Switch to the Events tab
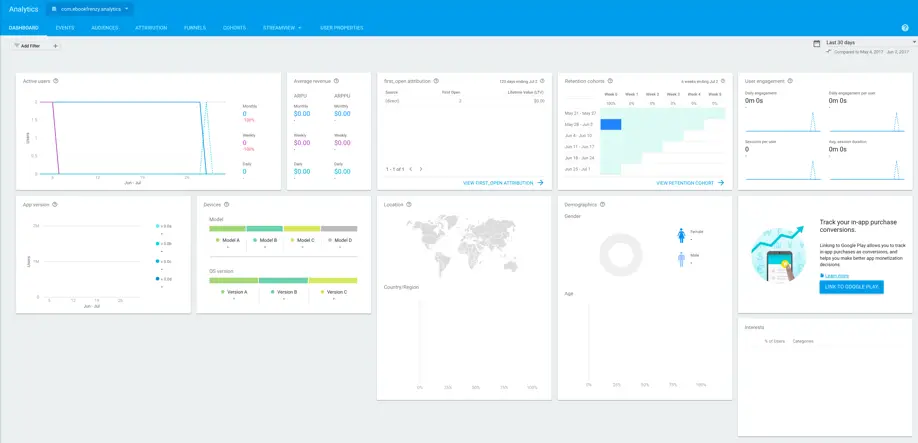 click(65, 28)
